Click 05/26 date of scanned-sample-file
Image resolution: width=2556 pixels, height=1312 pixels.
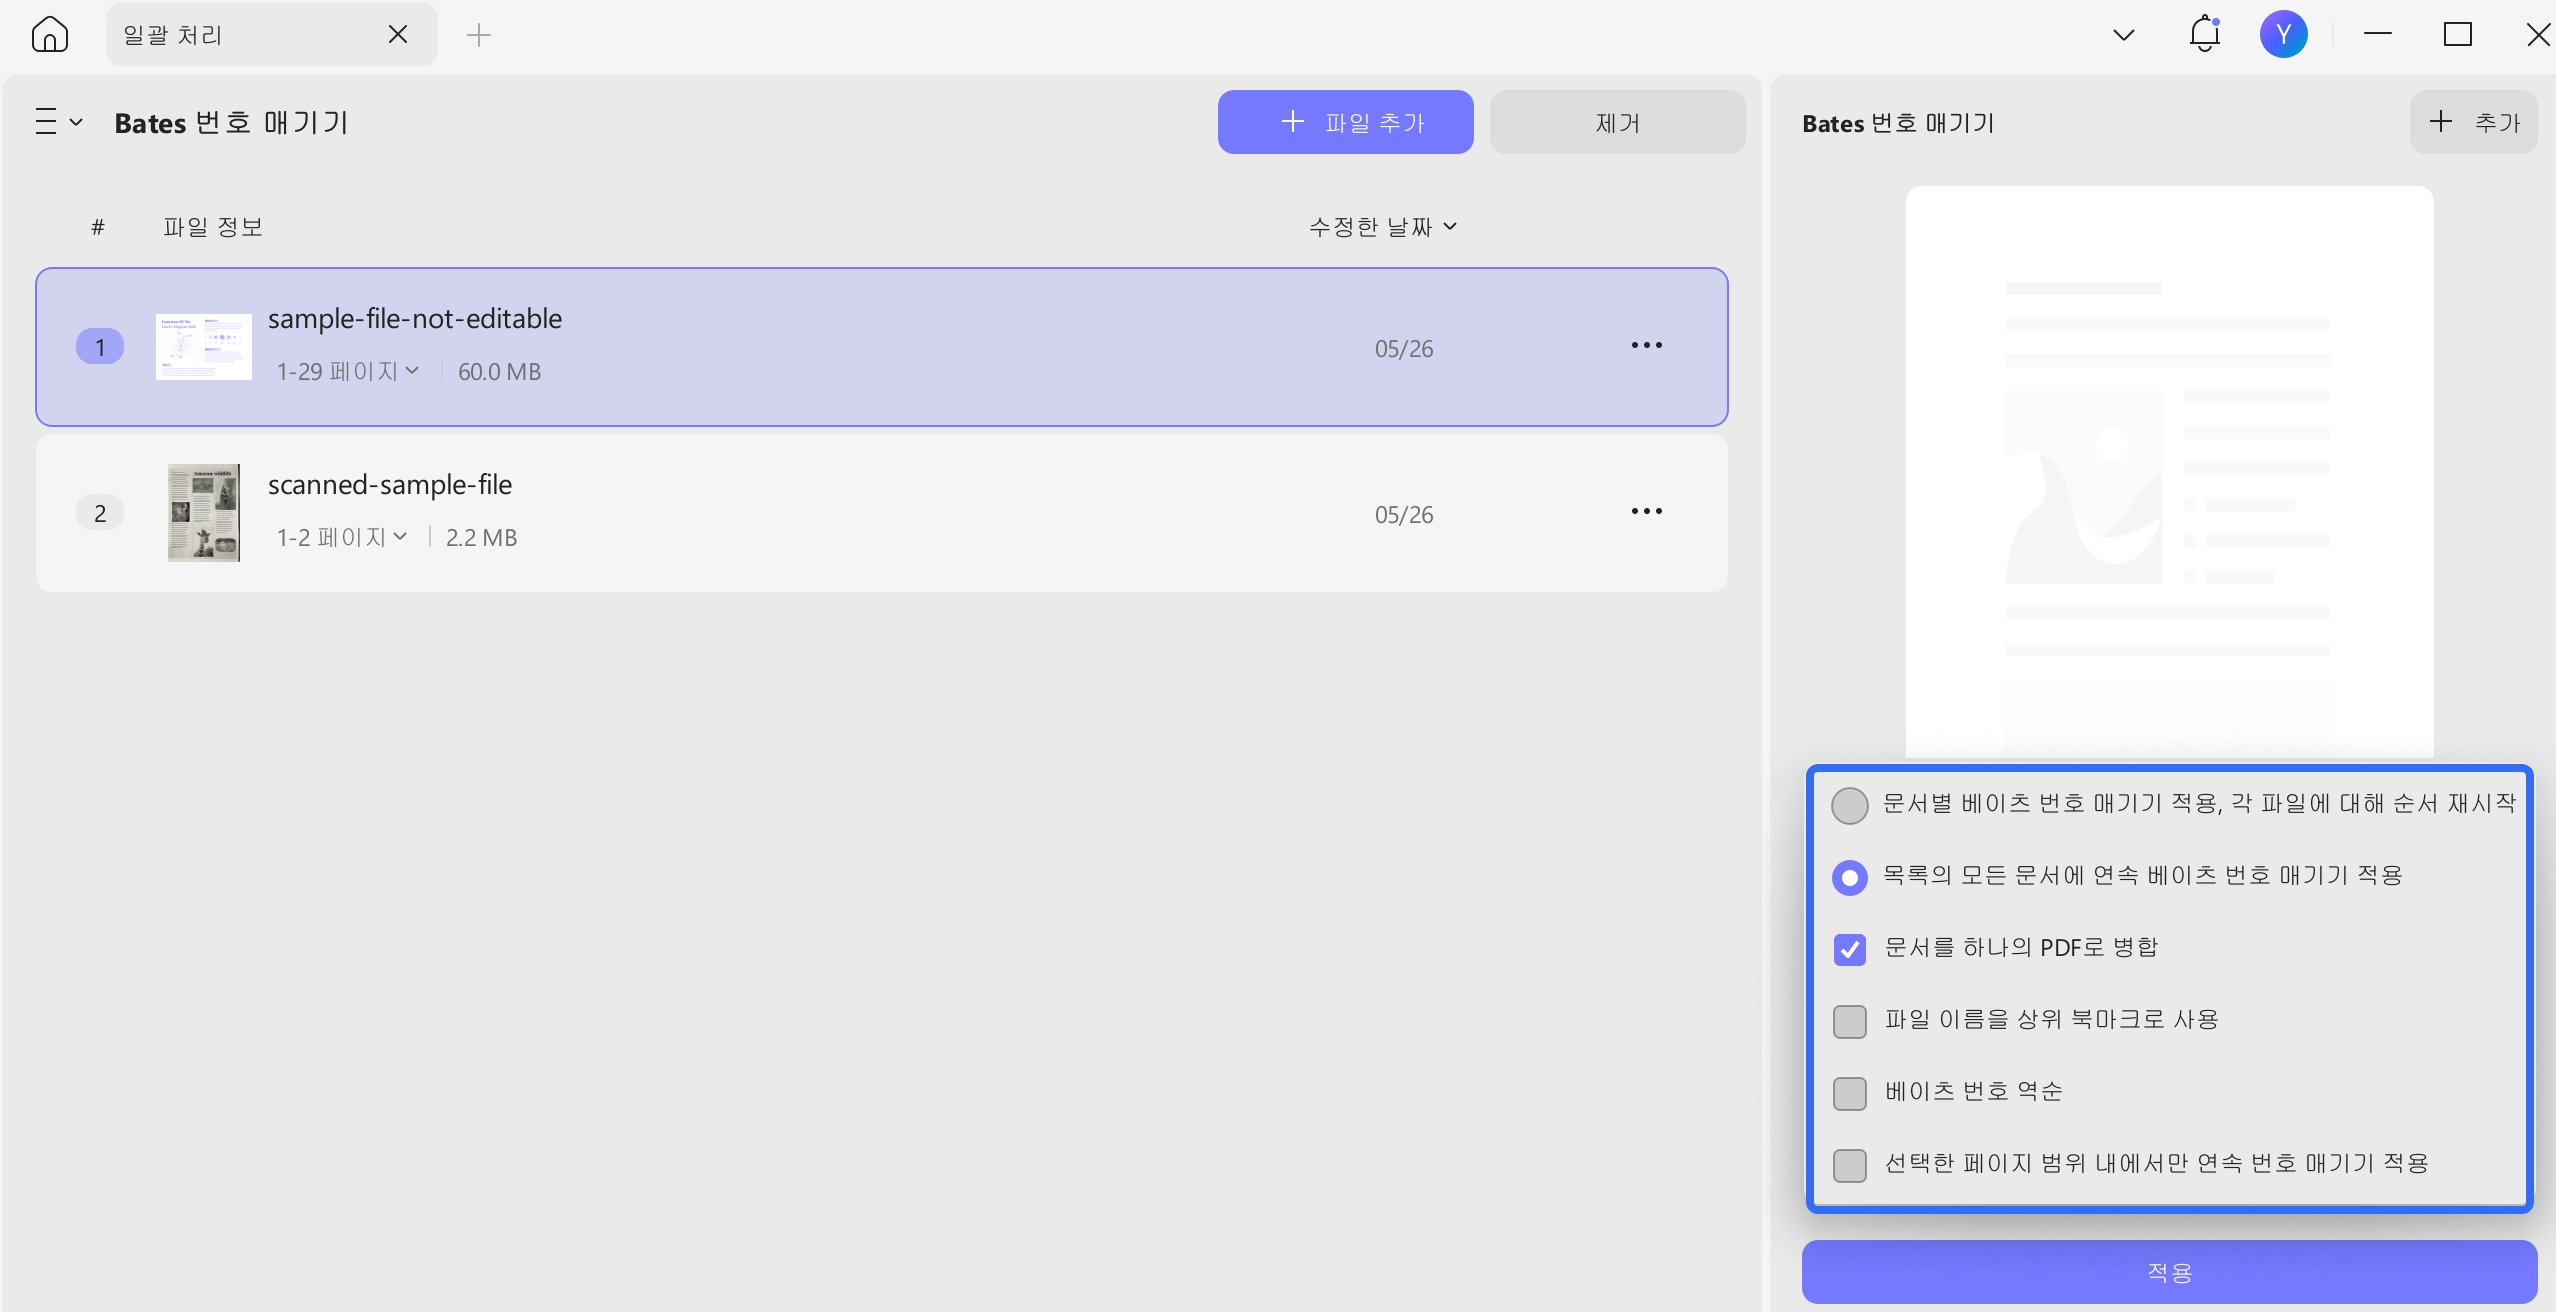[x=1403, y=515]
